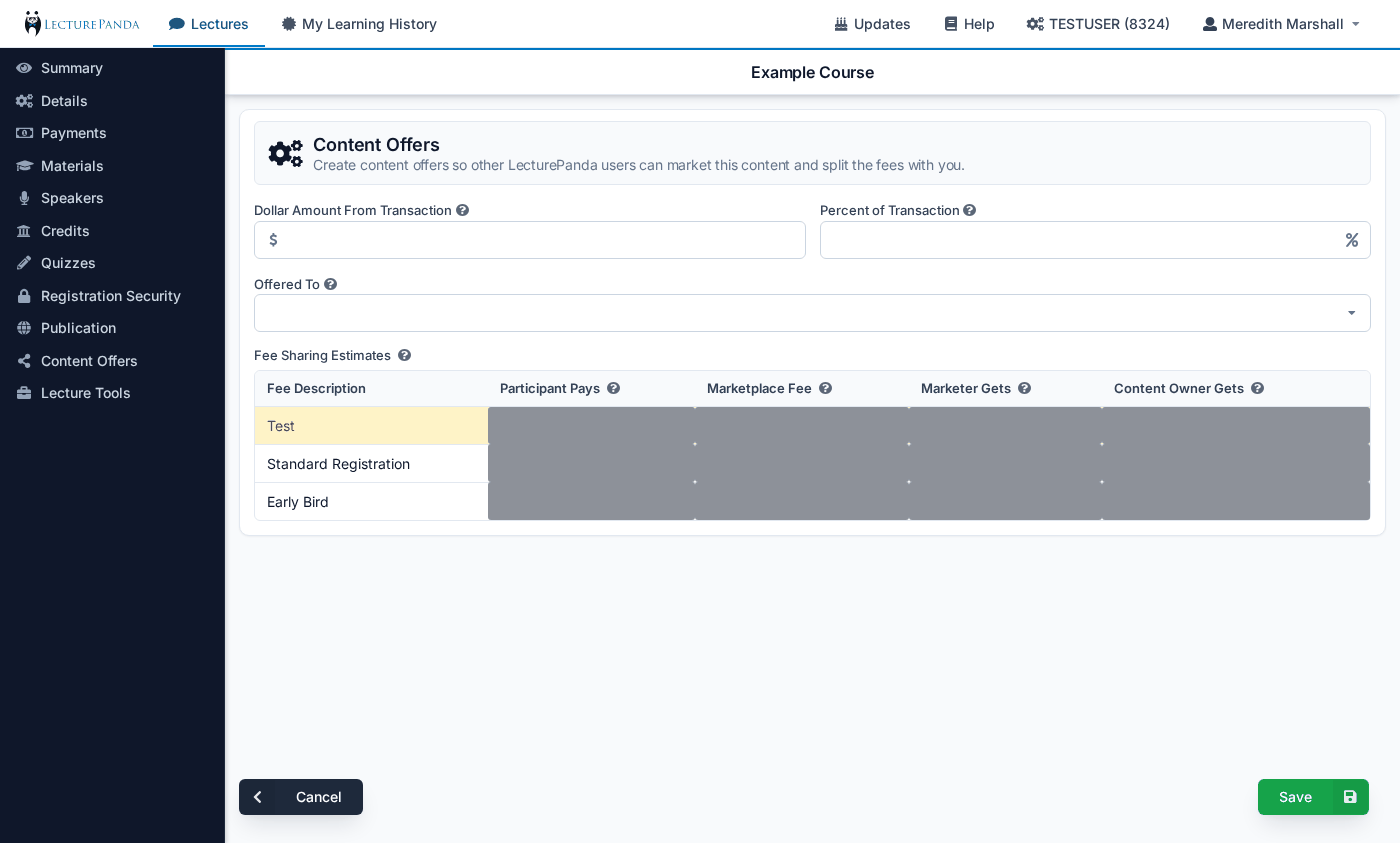Image resolution: width=1400 pixels, height=843 pixels.
Task: Click the Dollar Amount From Transaction help icon
Action: click(462, 210)
